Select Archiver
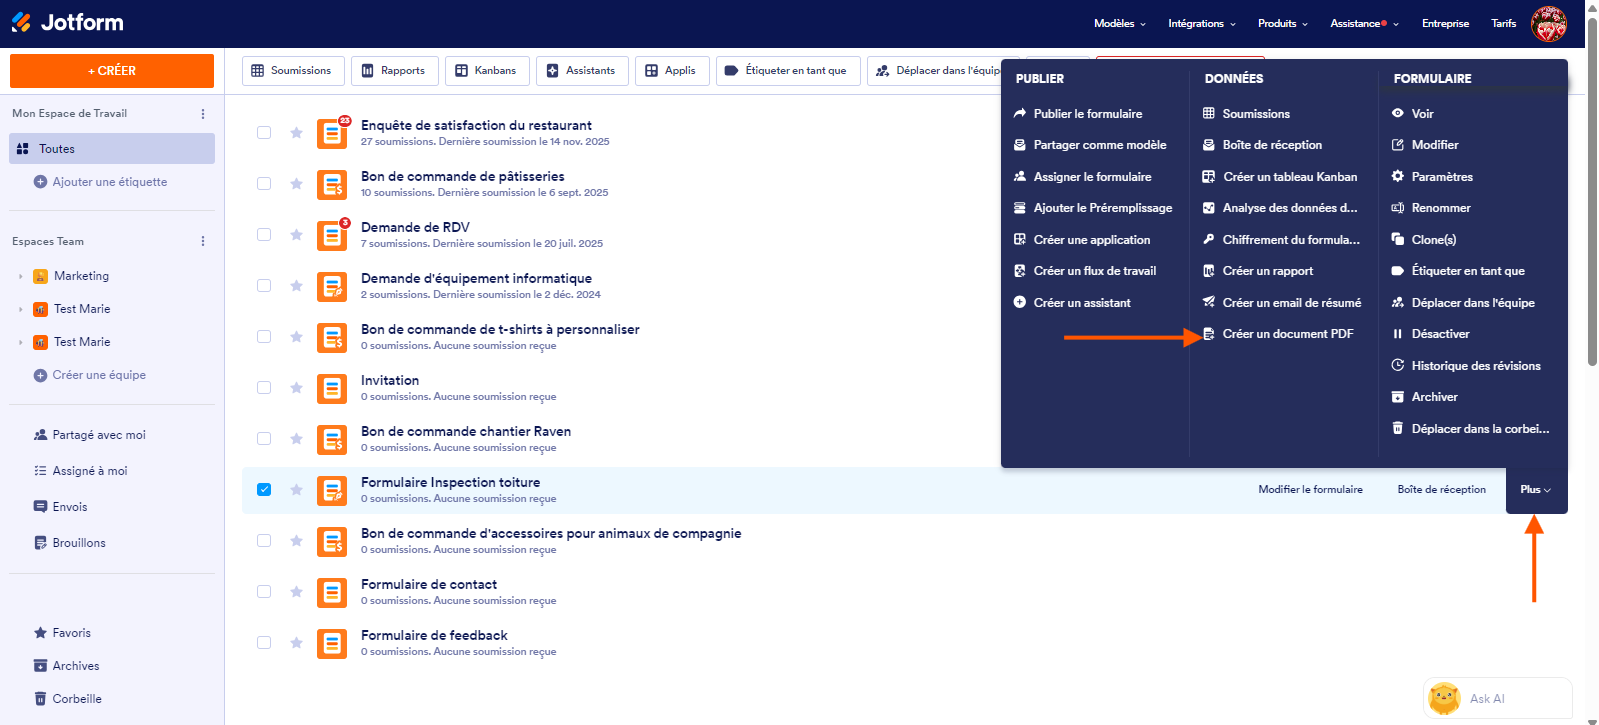Screen dimensions: 1599x725 (1424, 397)
